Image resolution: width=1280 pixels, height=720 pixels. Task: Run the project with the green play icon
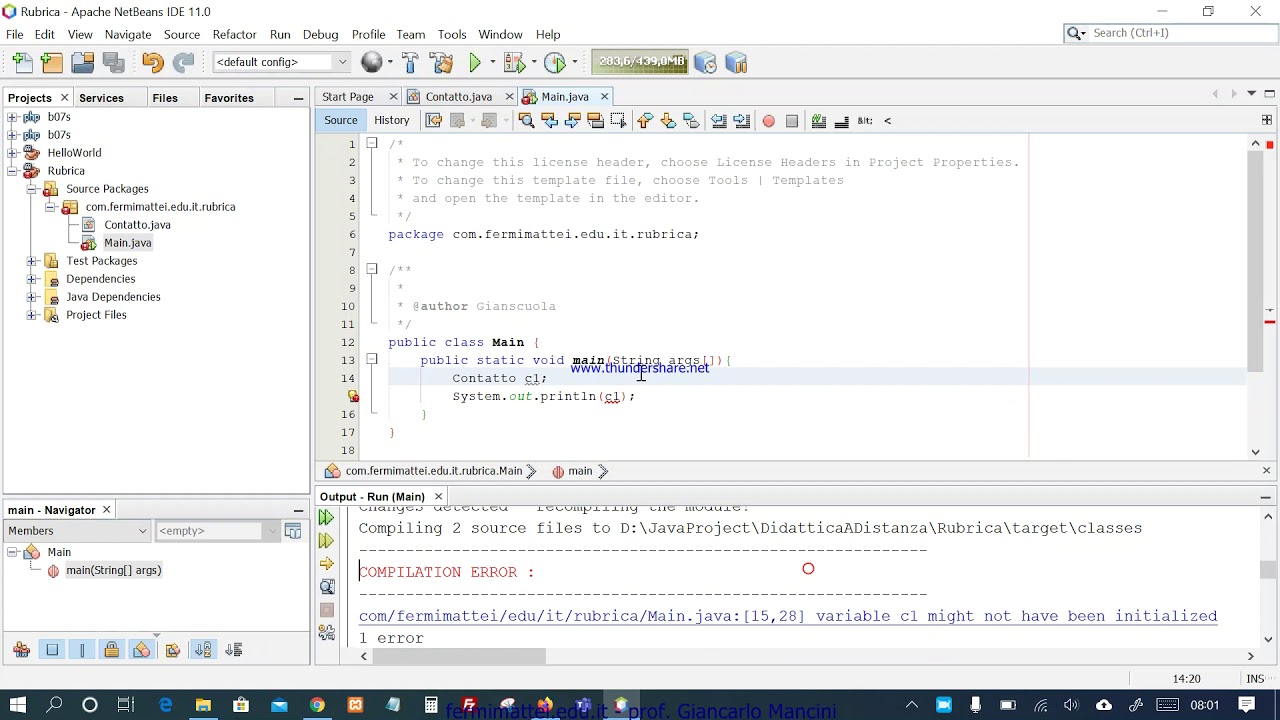tap(475, 62)
